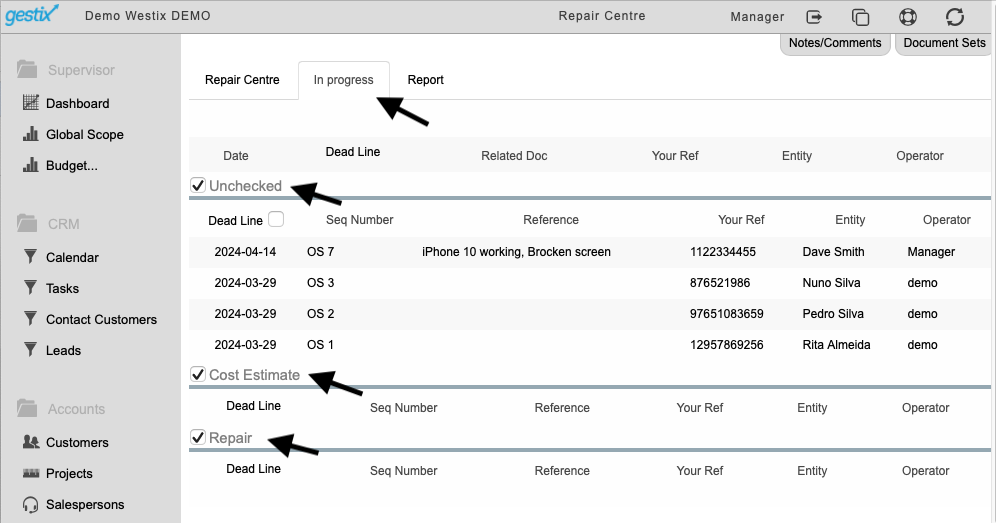Viewport: 996px width, 523px height.
Task: Open the Notes/Comments tab
Action: point(835,43)
